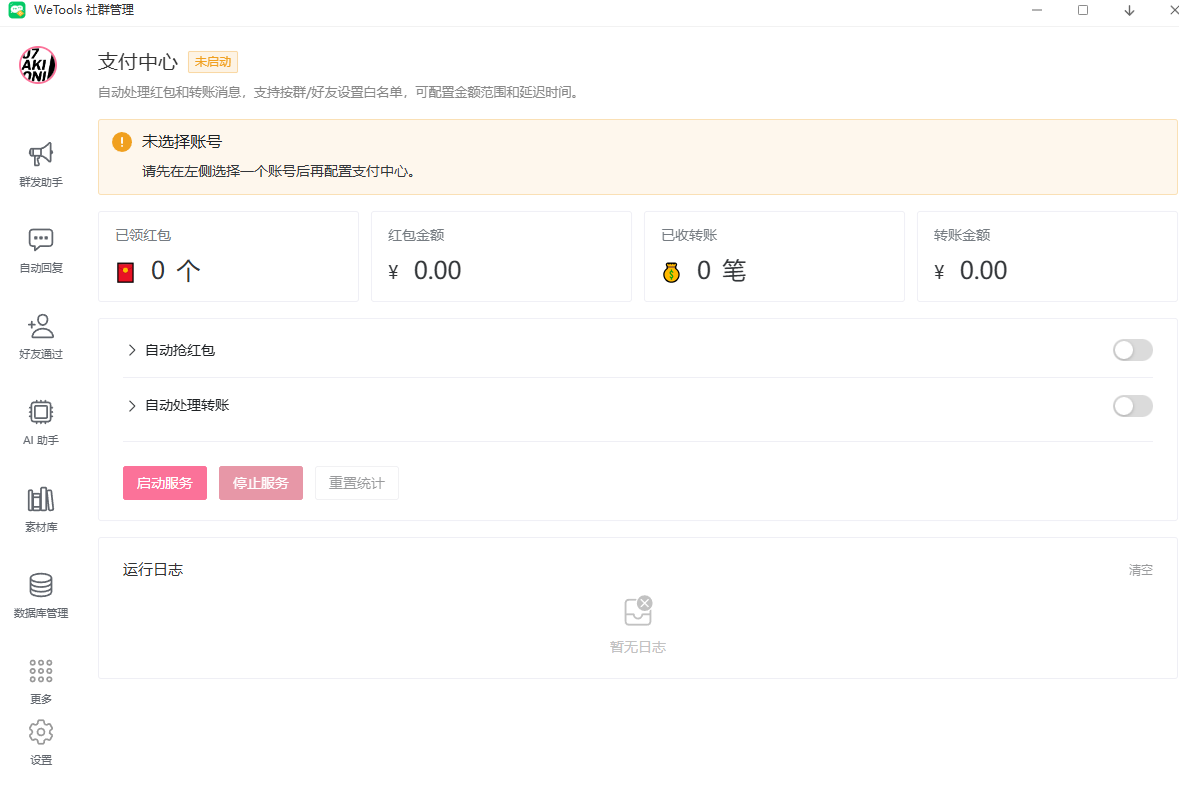Enable the 自动抢红包 toggle switch
The width and height of the screenshot is (1179, 786).
coord(1132,350)
